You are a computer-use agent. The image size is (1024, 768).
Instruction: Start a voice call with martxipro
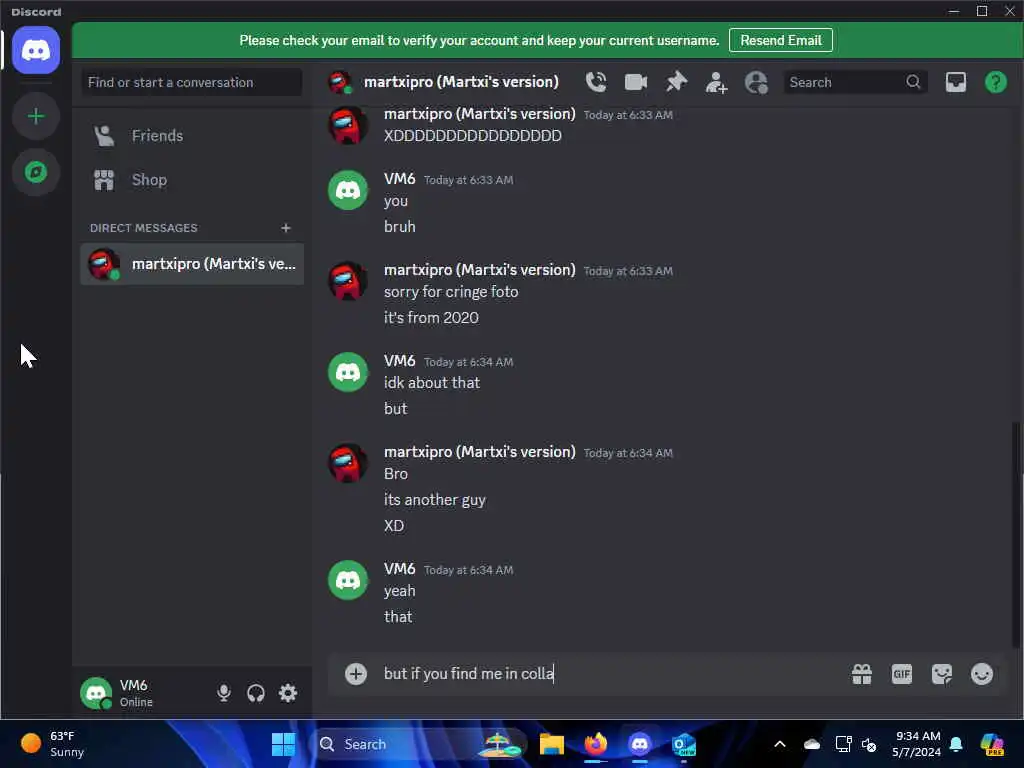(596, 82)
